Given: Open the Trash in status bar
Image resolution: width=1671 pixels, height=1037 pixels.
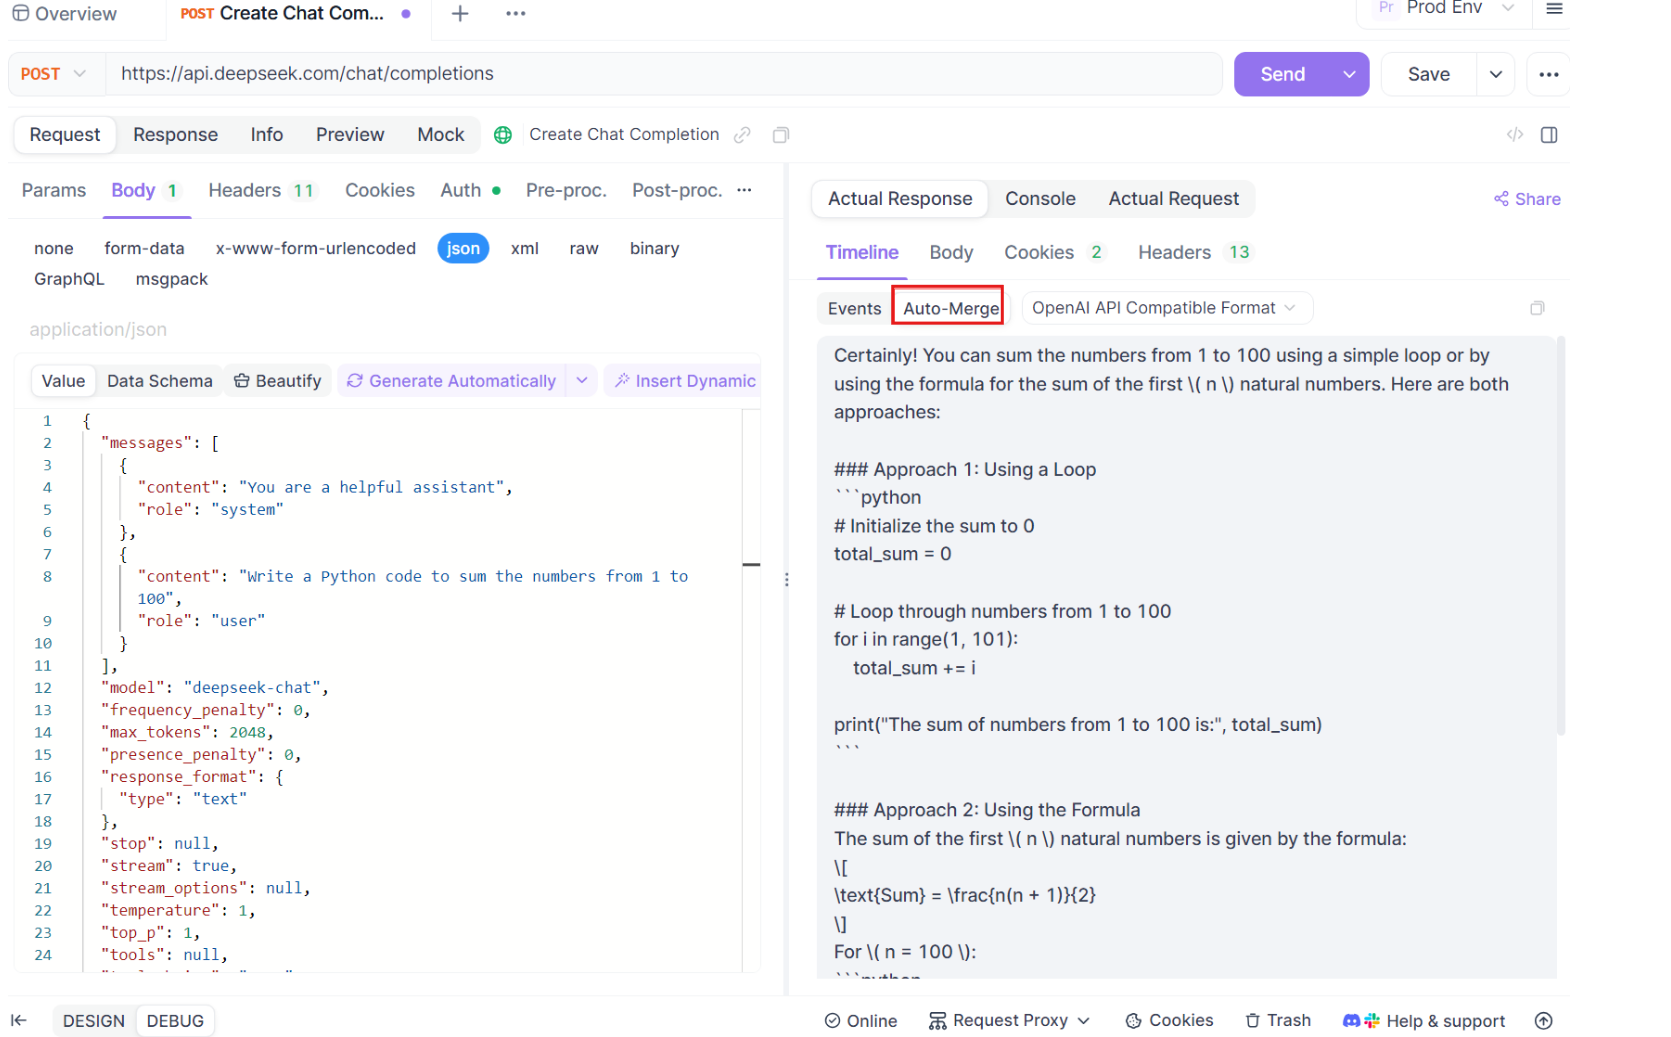Looking at the screenshot, I should [x=1278, y=1021].
